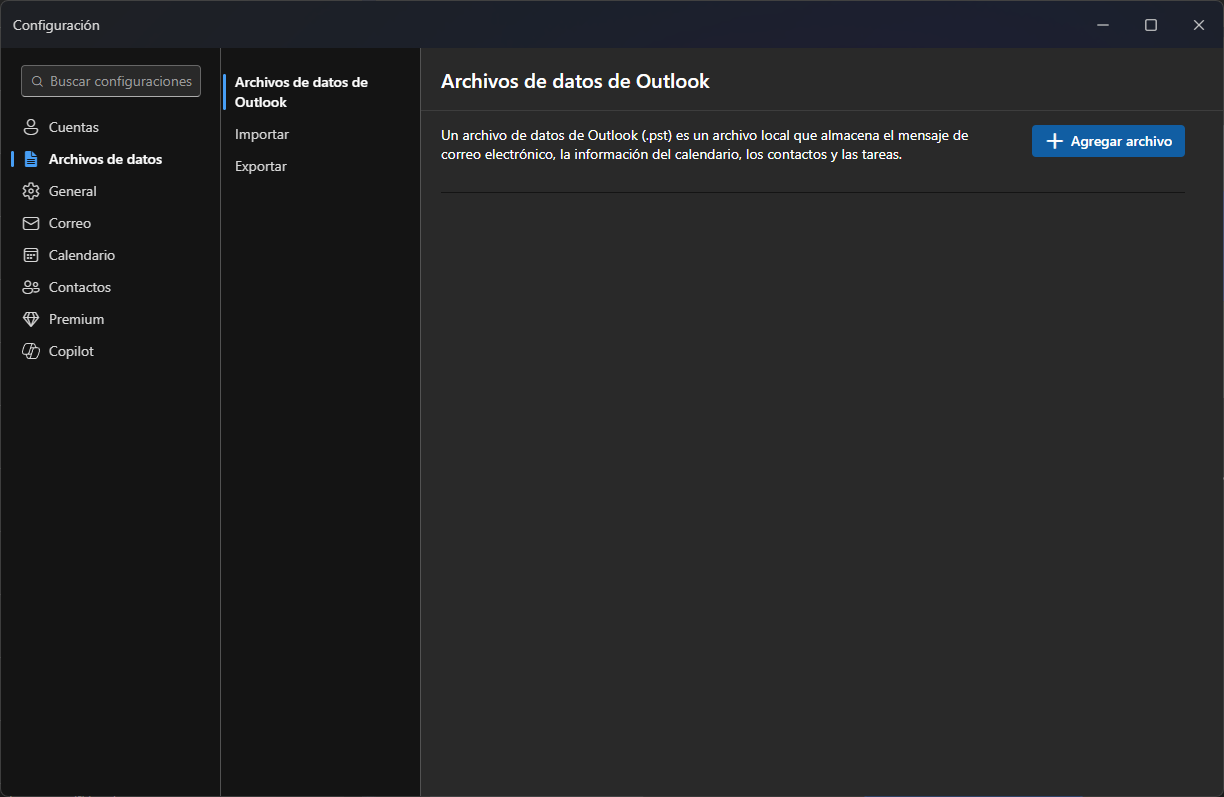This screenshot has width=1224, height=797.
Task: Open Correo settings
Action: pos(110,223)
